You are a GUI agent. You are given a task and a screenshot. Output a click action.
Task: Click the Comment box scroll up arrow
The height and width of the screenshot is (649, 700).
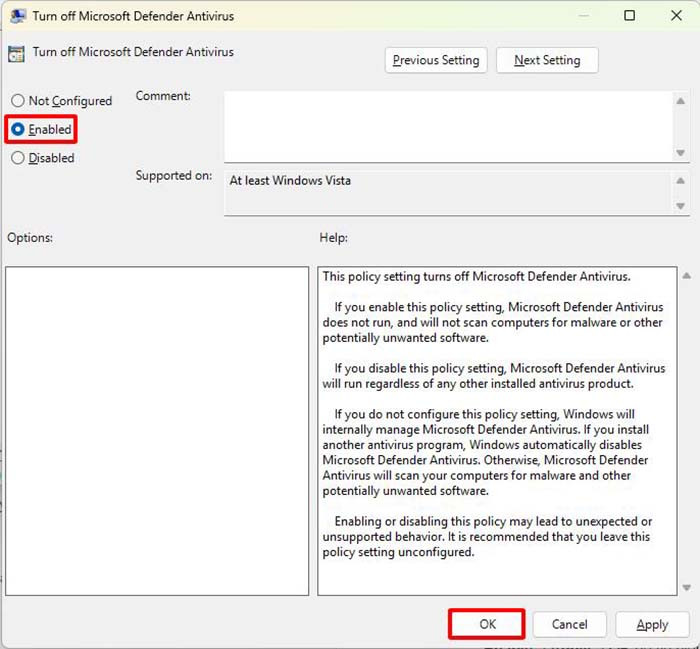[x=681, y=98]
